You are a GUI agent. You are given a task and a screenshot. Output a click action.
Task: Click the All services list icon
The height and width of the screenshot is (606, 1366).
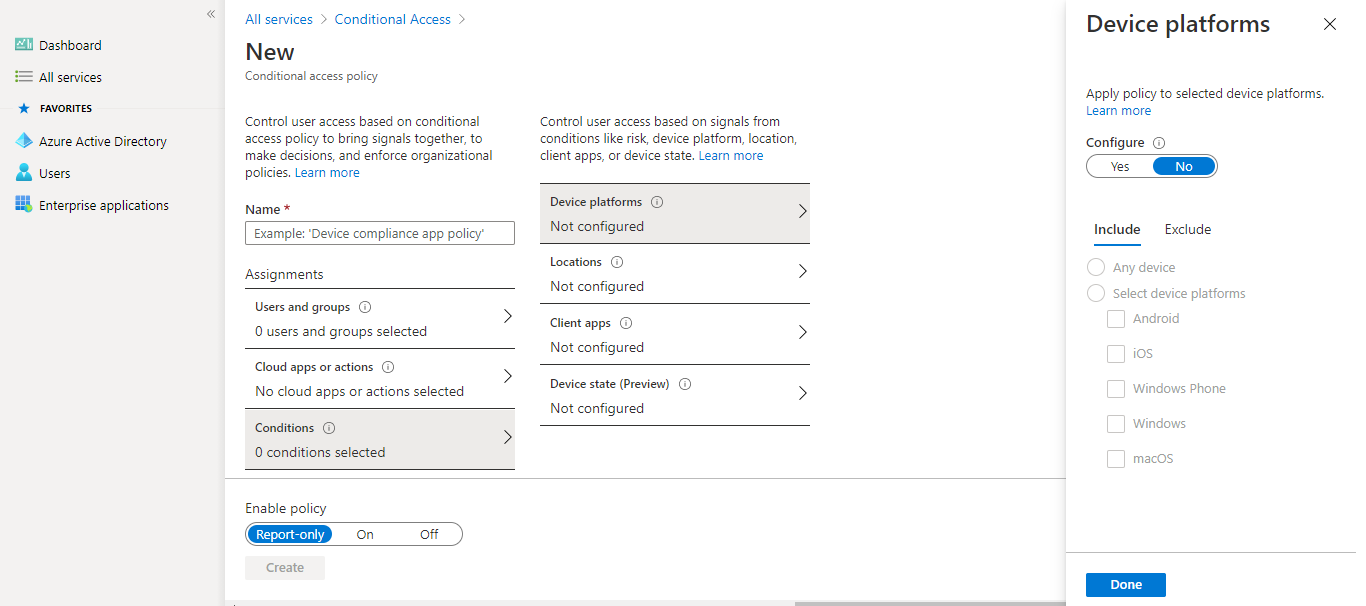point(24,77)
